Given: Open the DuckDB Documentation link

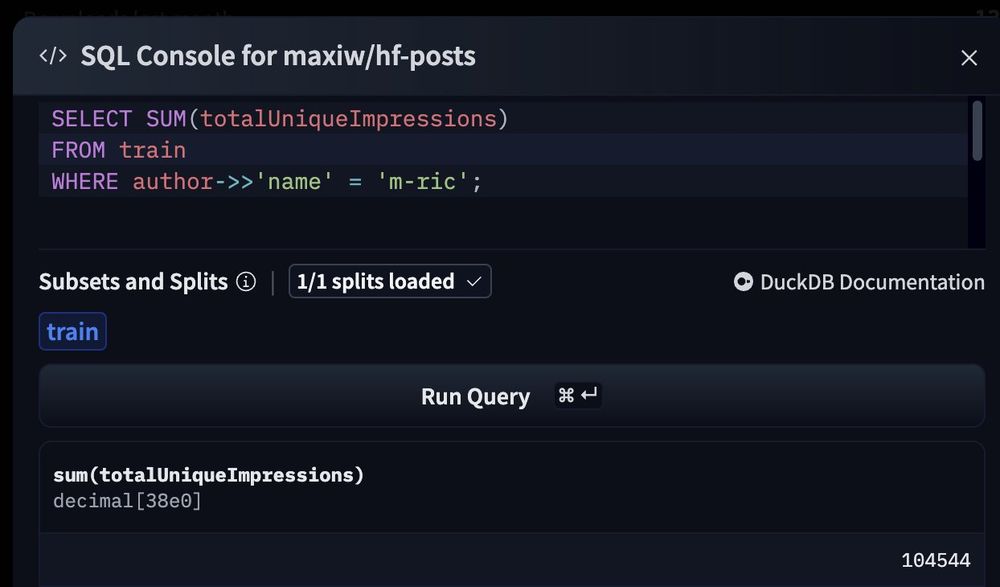Looking at the screenshot, I should tap(859, 282).
